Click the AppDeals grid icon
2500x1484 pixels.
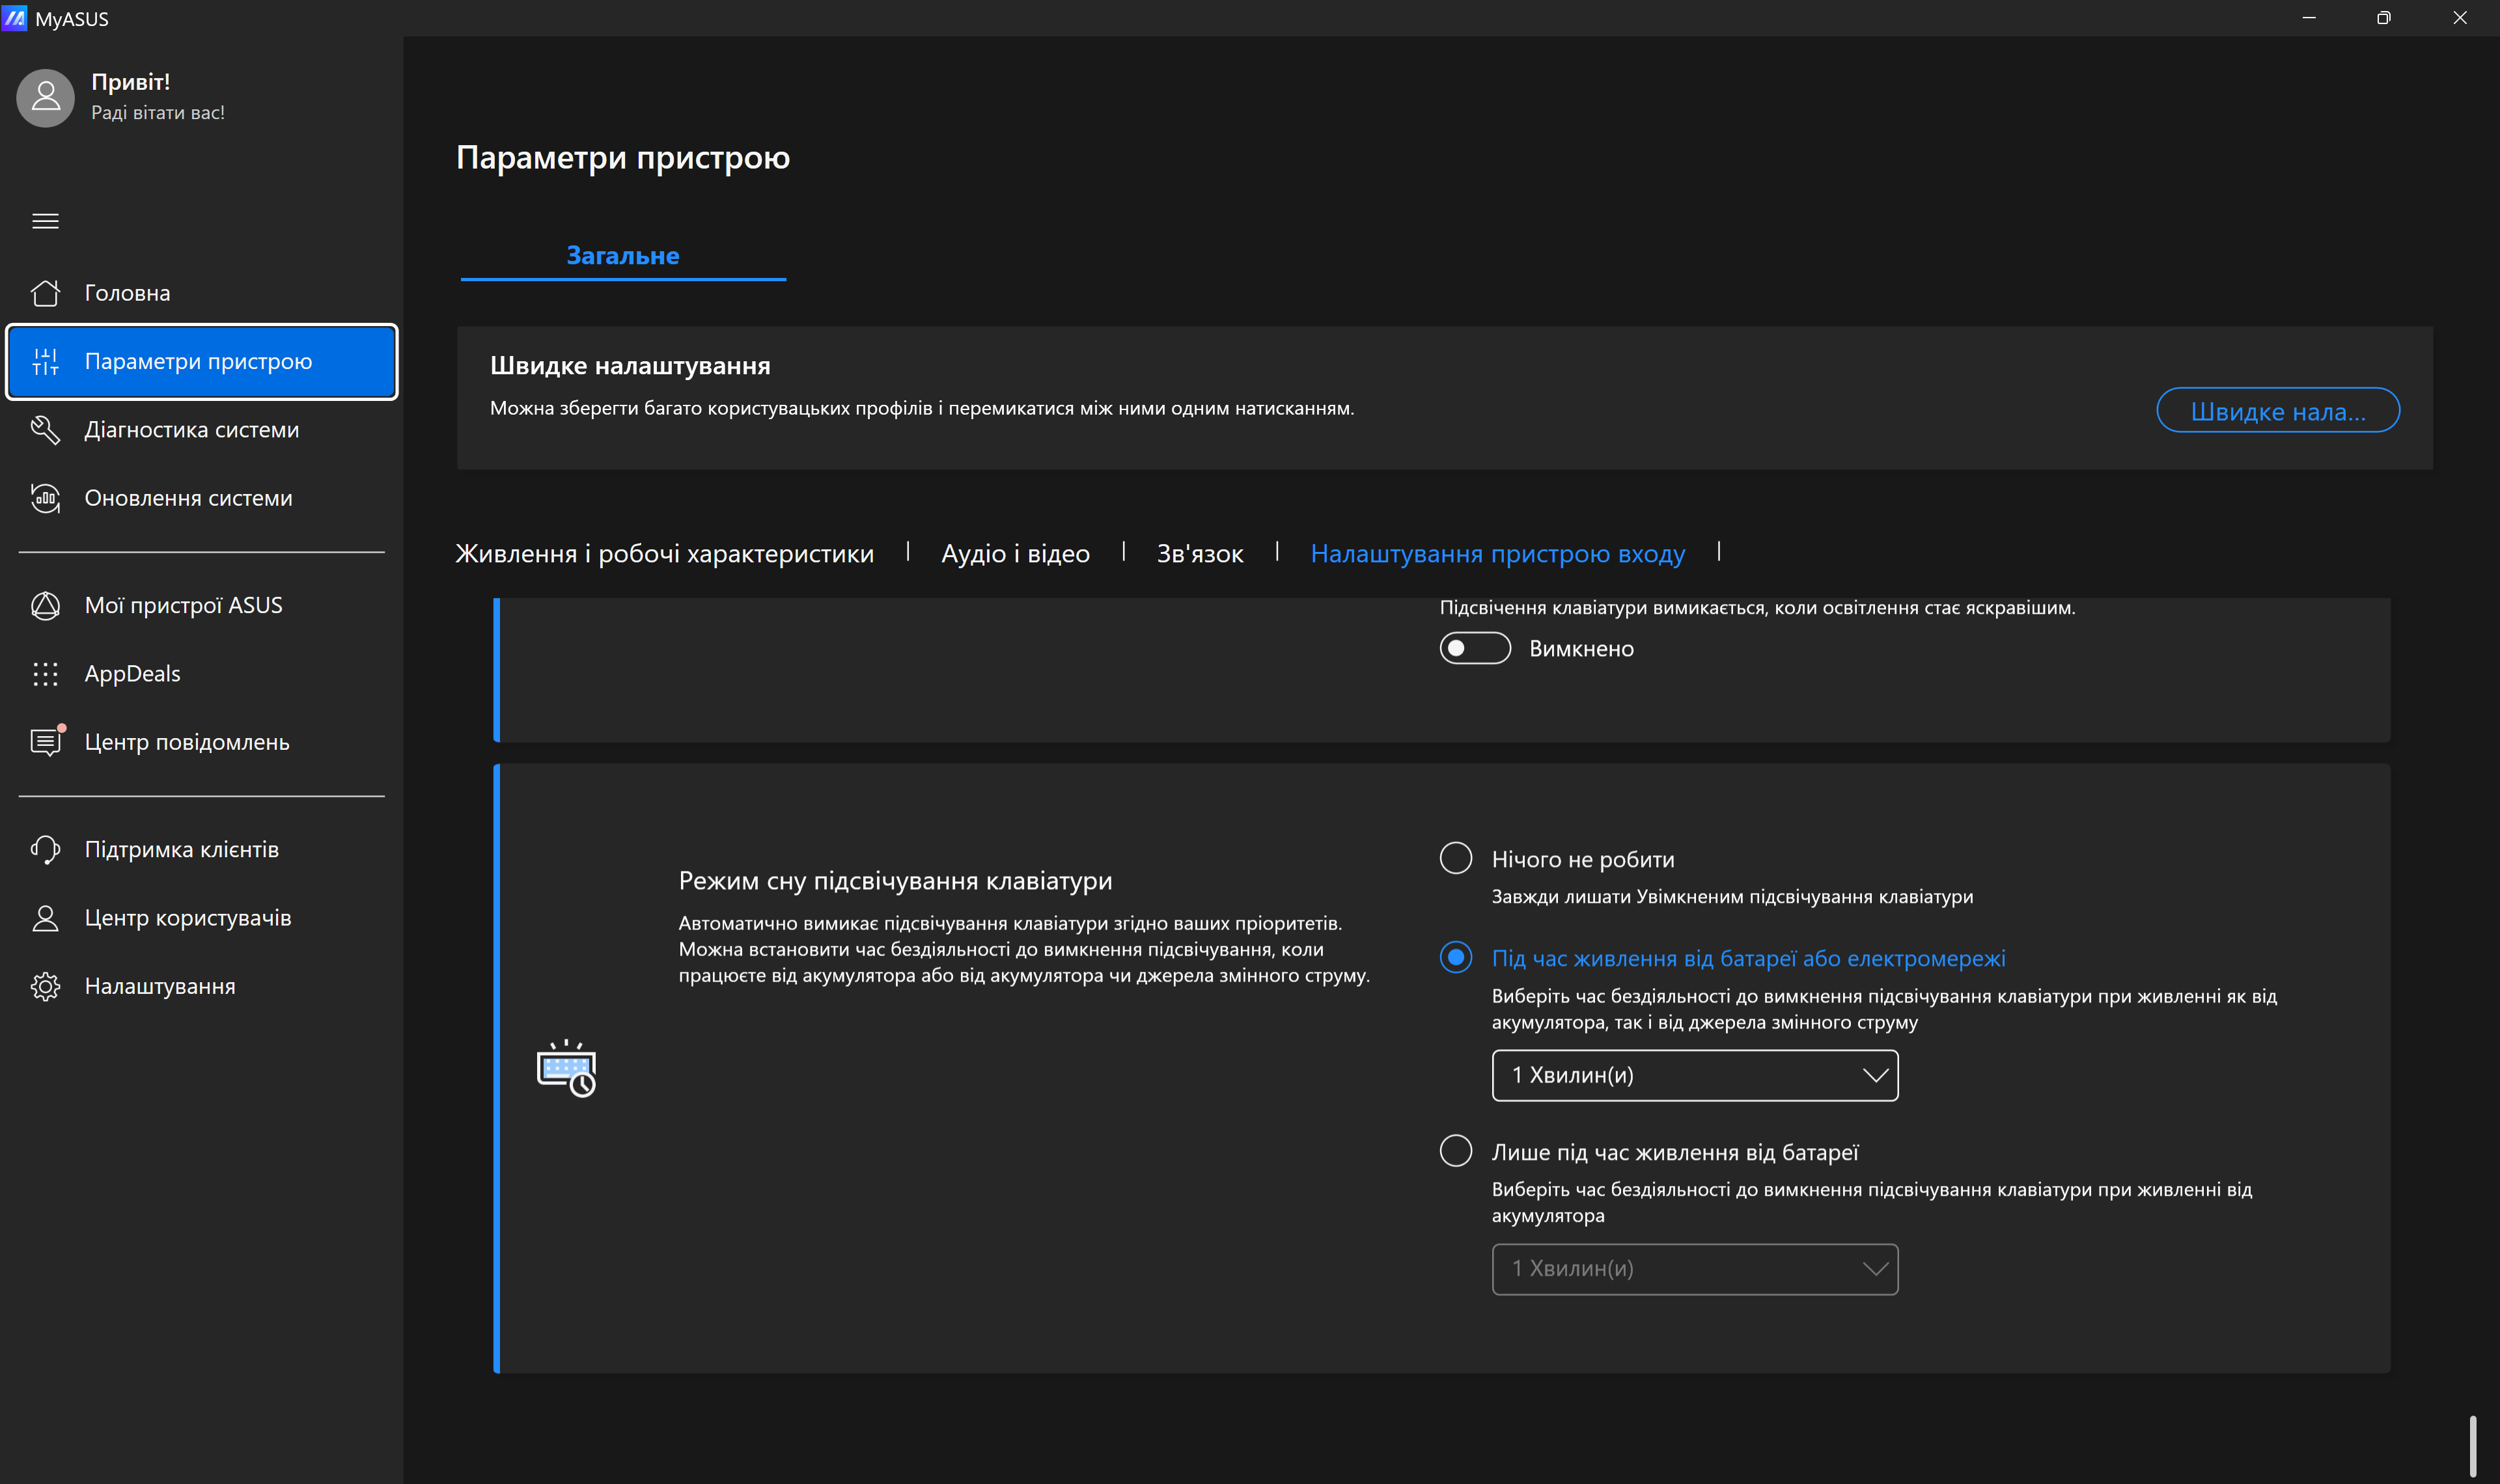click(45, 674)
